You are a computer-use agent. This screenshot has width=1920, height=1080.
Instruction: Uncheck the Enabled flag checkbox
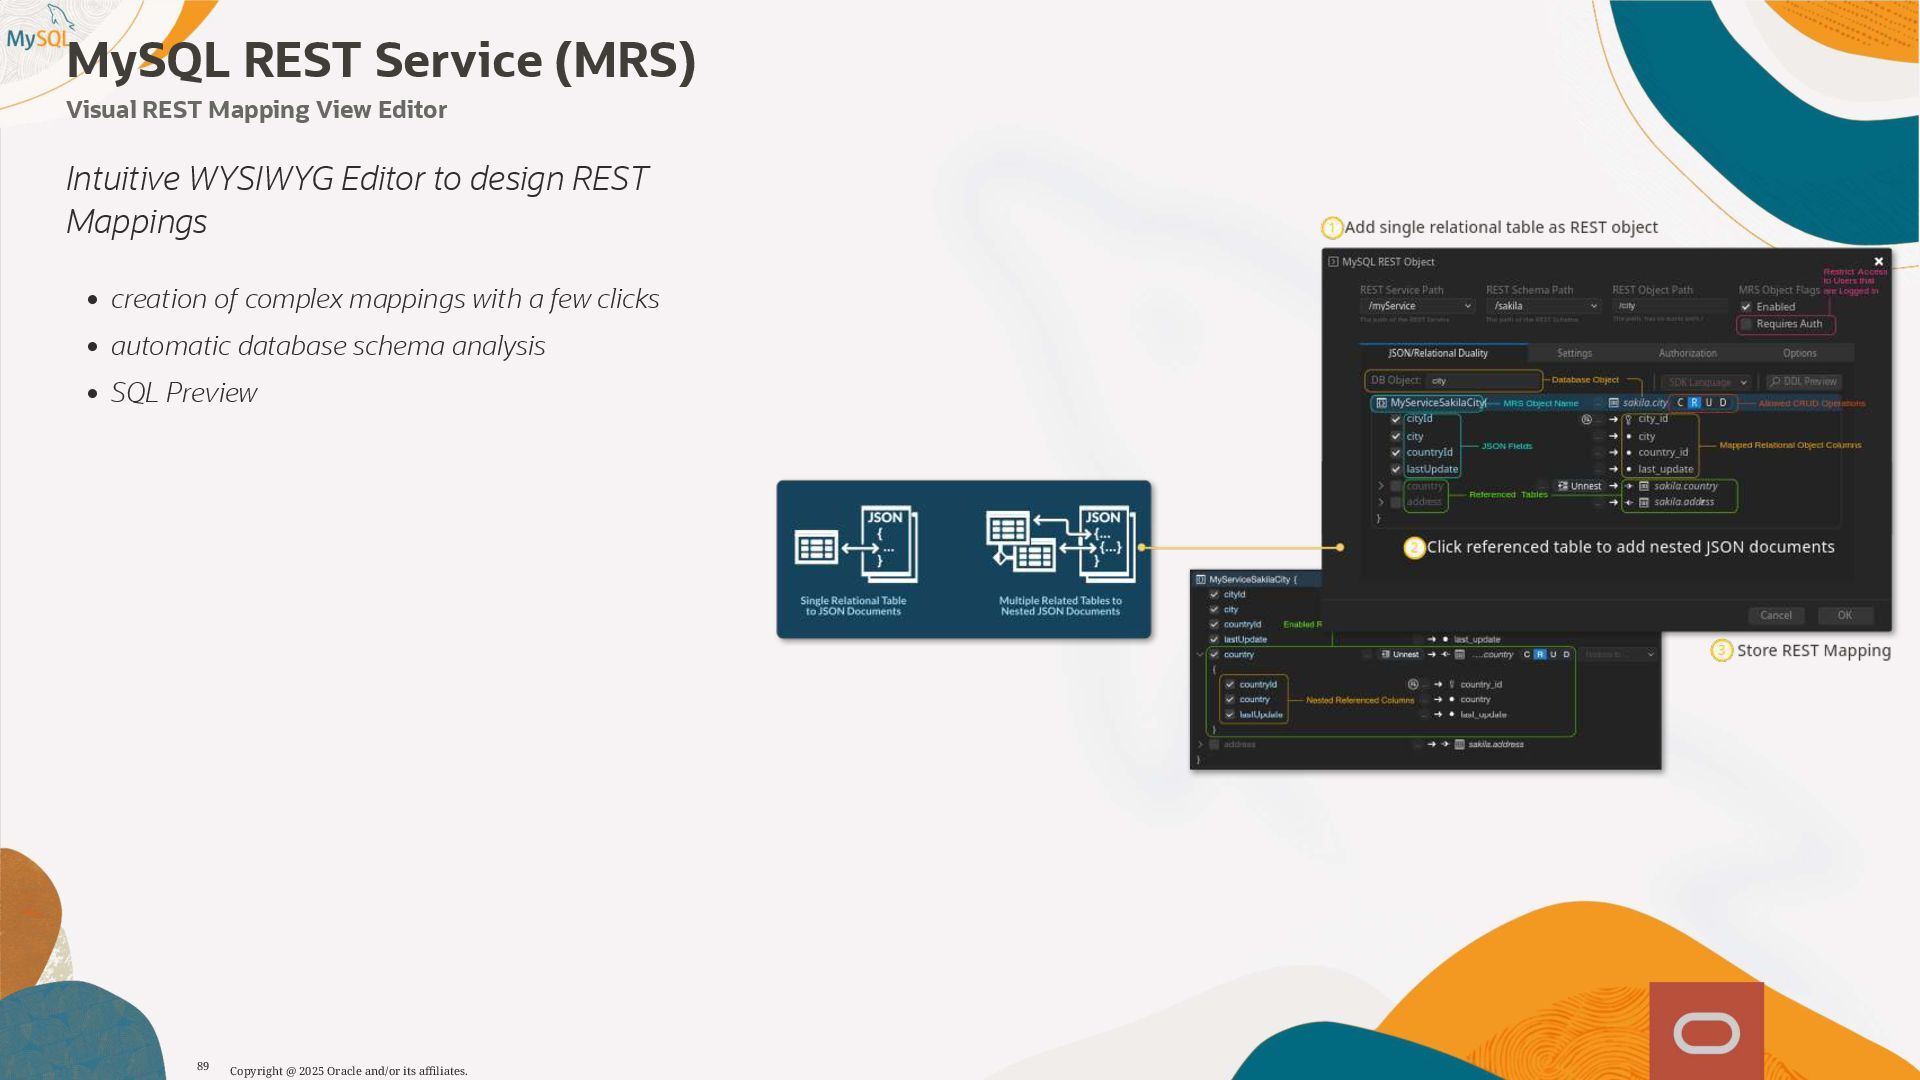tap(1746, 307)
